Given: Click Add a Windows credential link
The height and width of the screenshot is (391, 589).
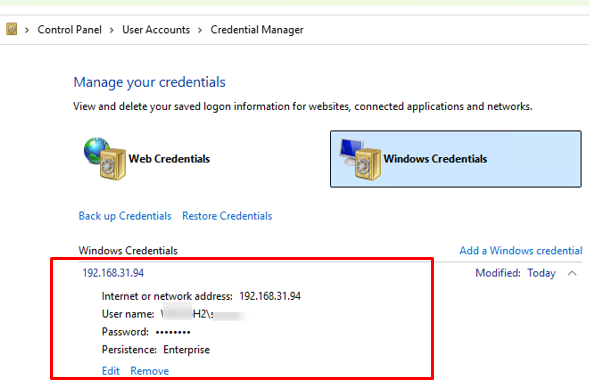Looking at the screenshot, I should pos(521,251).
